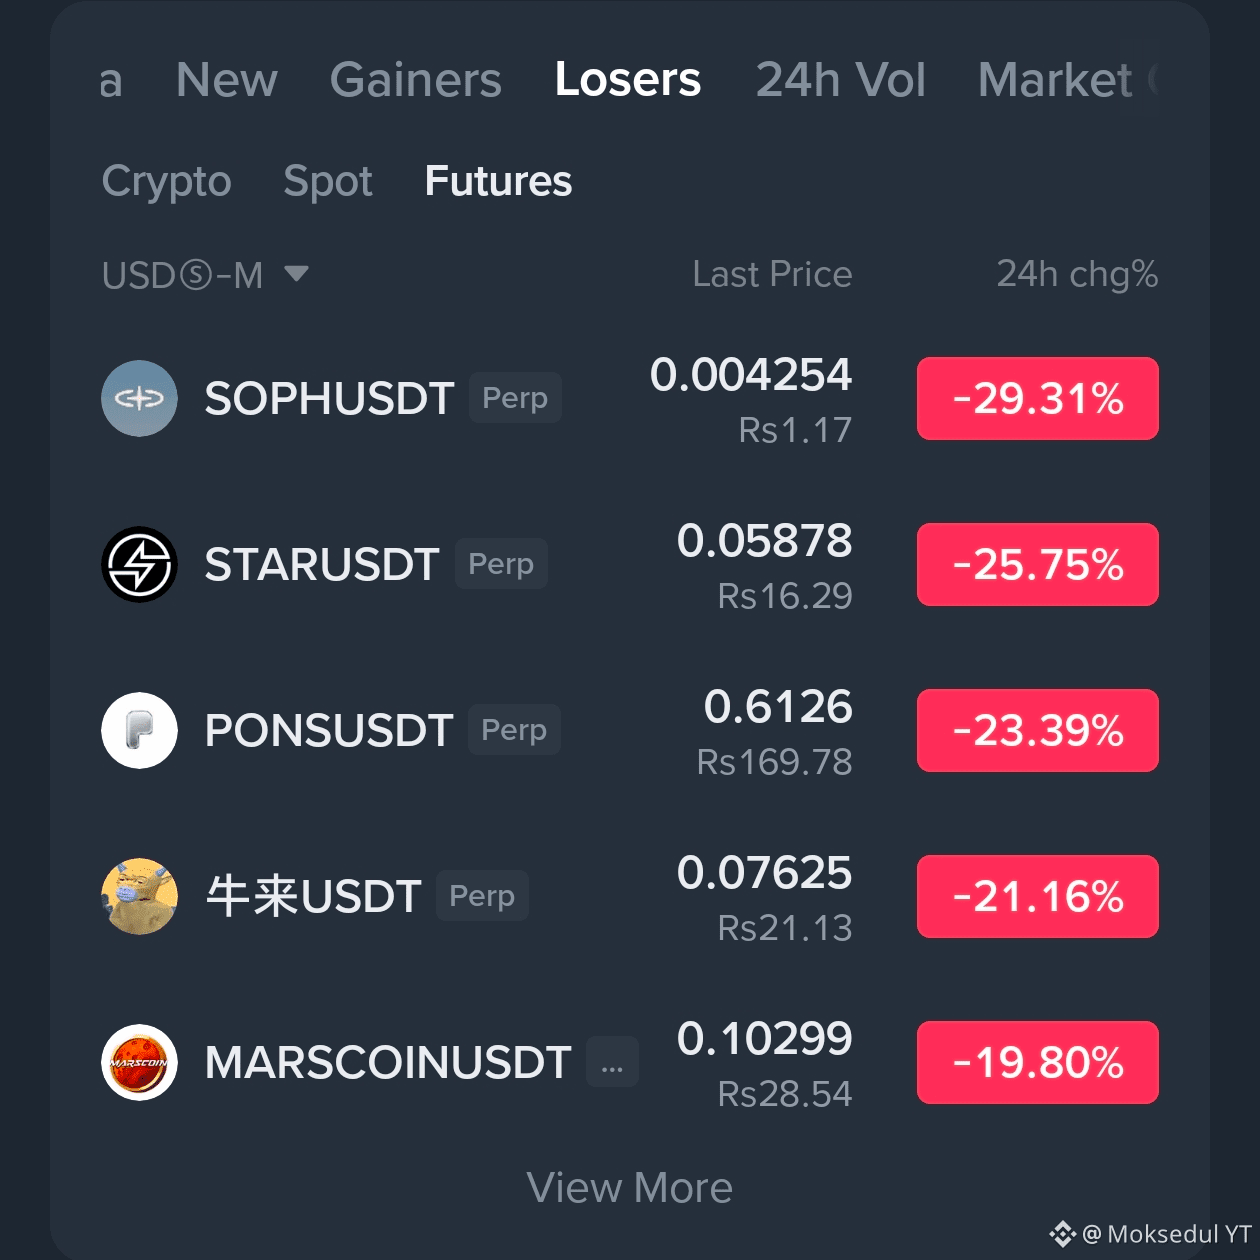Switch to the Gainers tab
The width and height of the screenshot is (1260, 1260).
(x=416, y=80)
